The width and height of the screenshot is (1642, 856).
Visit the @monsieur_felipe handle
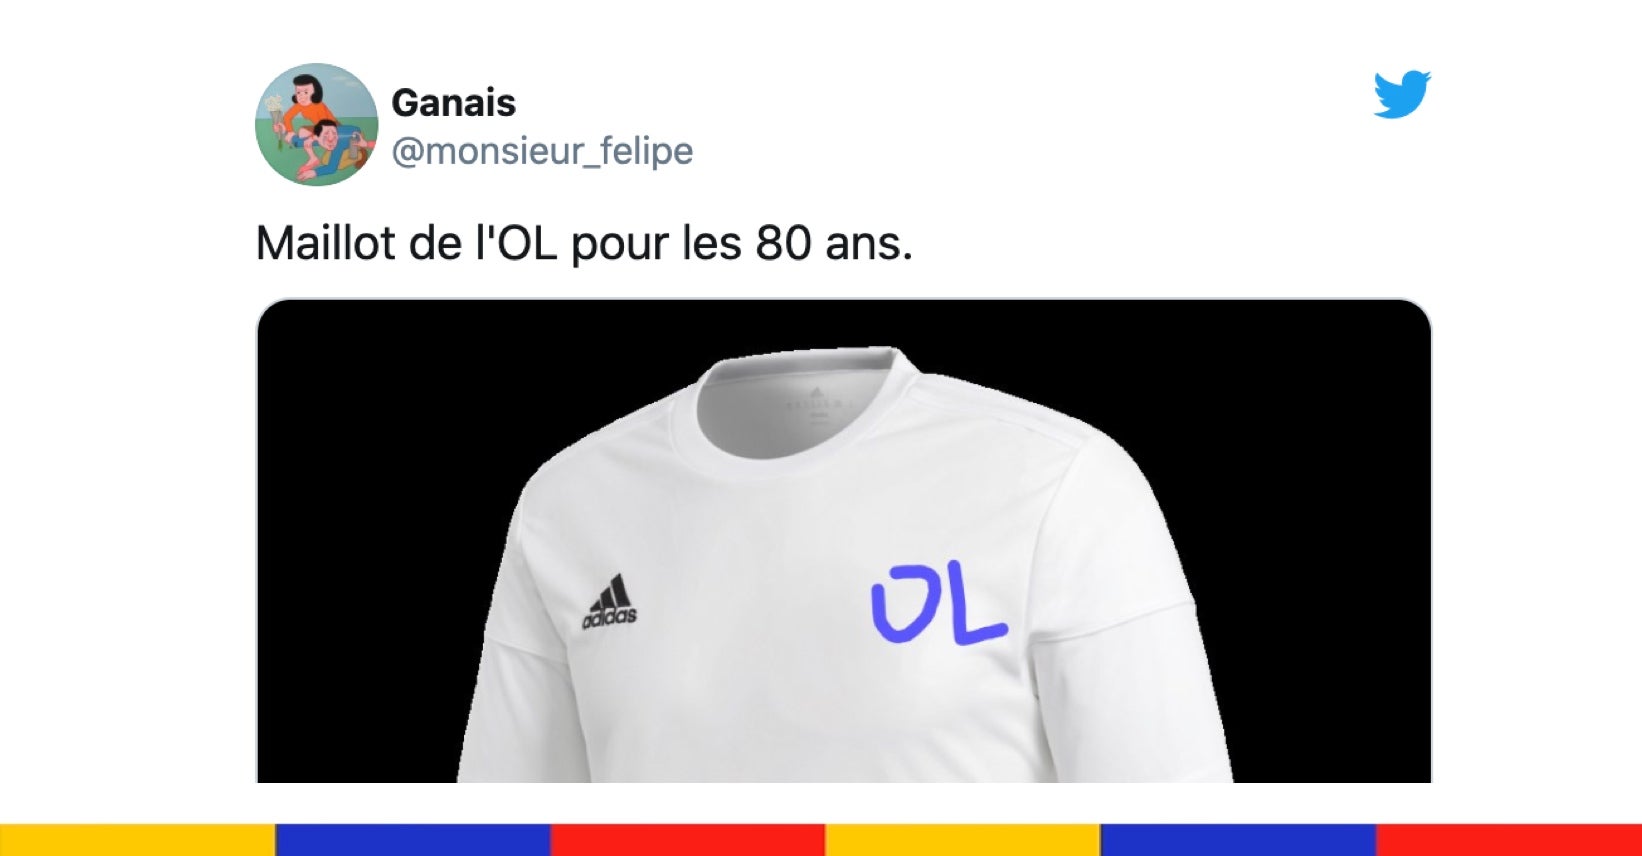pos(542,151)
